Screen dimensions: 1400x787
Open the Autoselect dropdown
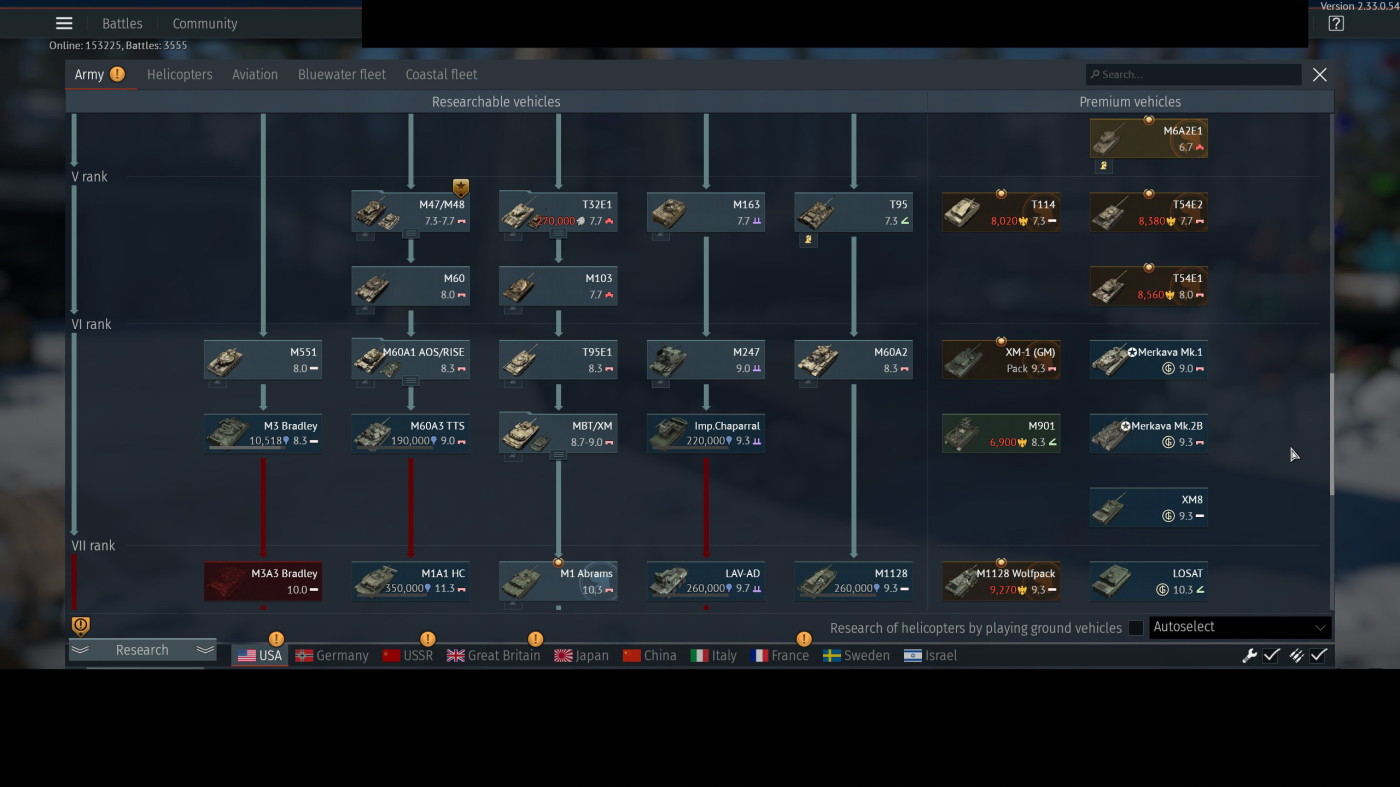(x=1239, y=627)
